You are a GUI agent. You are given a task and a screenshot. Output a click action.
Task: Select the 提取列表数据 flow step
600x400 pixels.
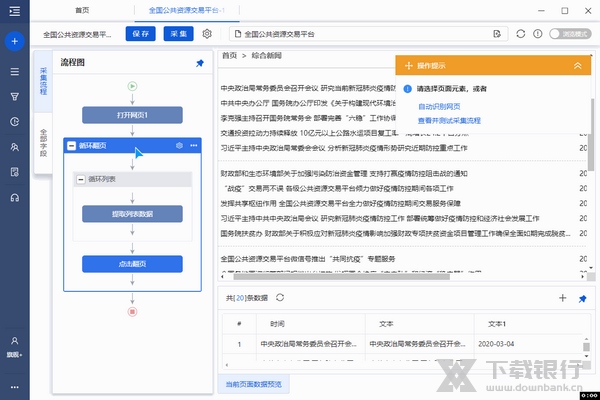pos(132,214)
